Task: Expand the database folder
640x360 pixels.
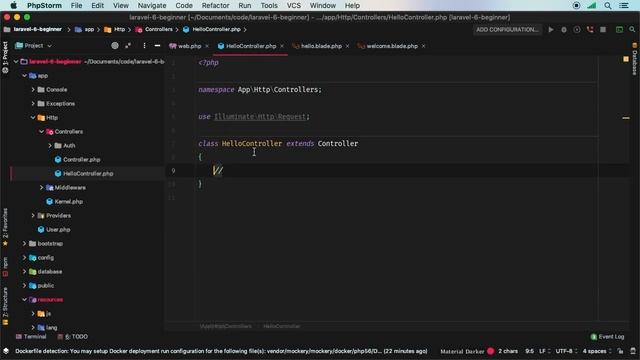Action: (x=24, y=271)
